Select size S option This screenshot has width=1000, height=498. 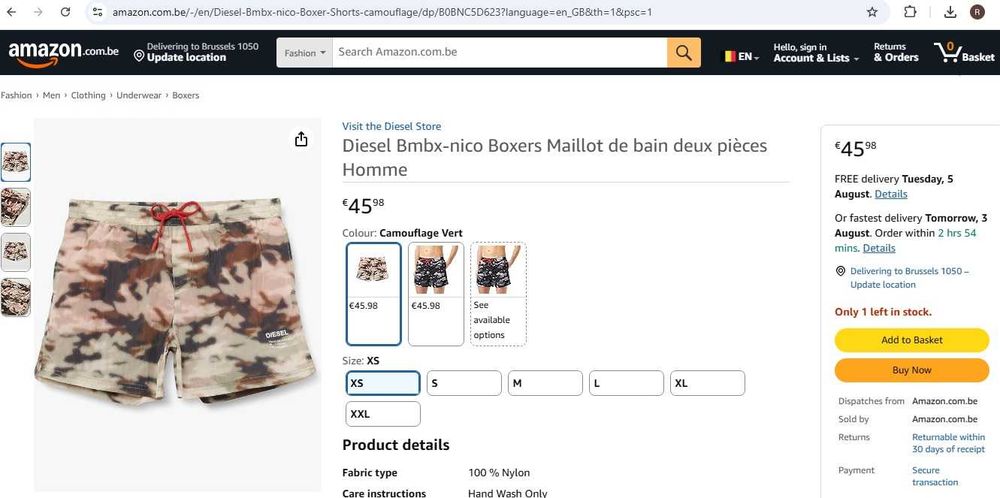(x=464, y=383)
